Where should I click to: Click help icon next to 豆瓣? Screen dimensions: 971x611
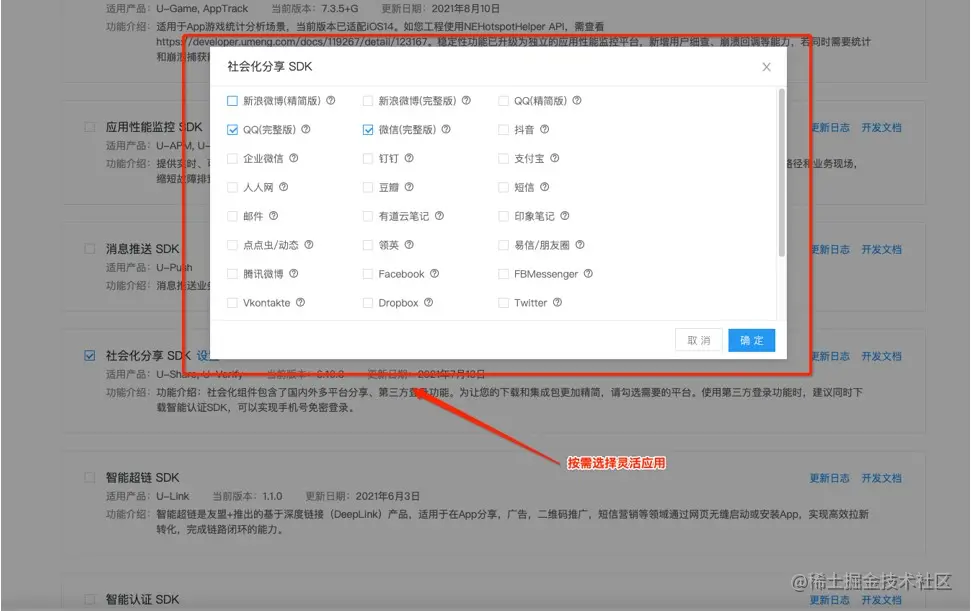409,186
